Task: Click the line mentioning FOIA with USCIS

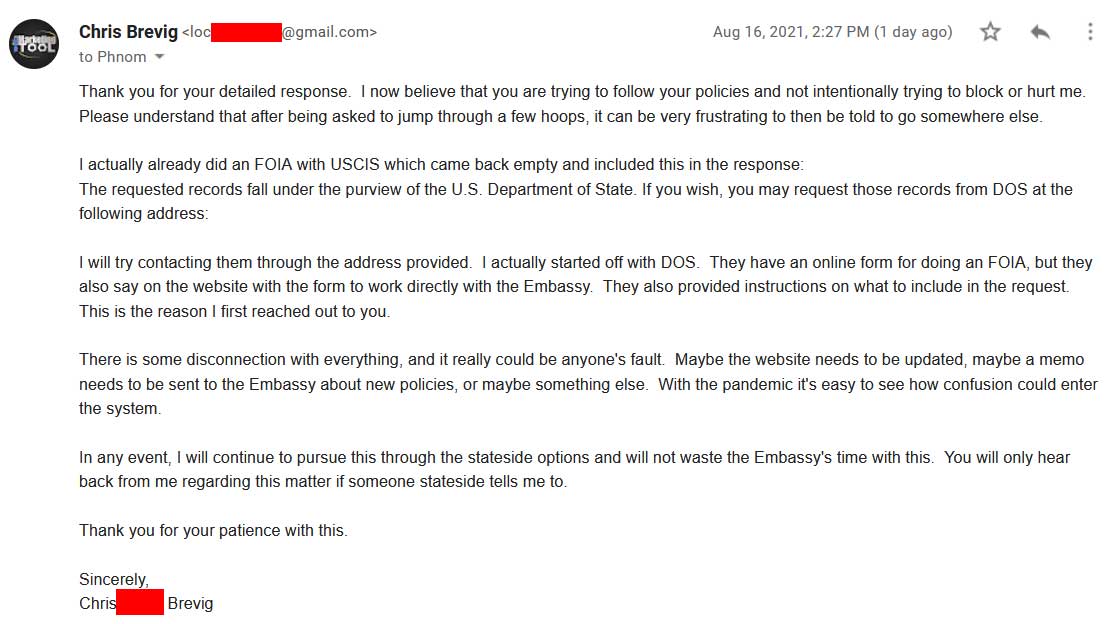Action: 441,165
